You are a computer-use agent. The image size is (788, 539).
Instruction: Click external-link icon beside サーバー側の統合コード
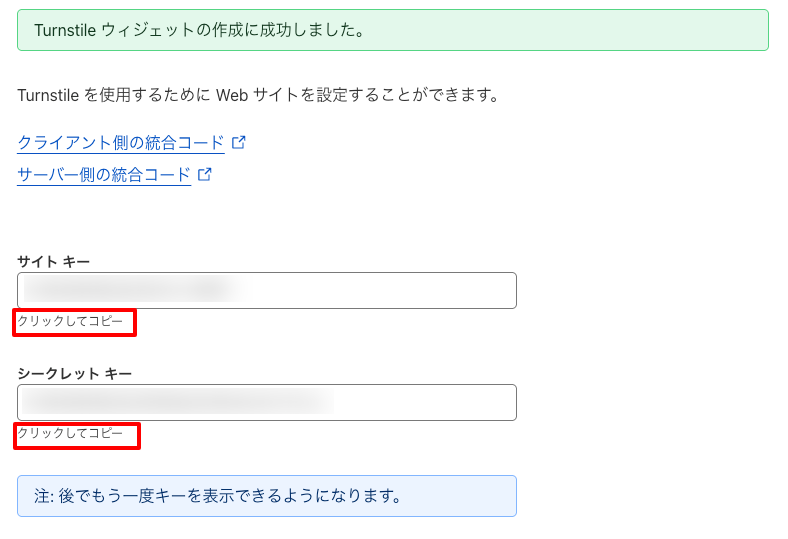tap(204, 175)
